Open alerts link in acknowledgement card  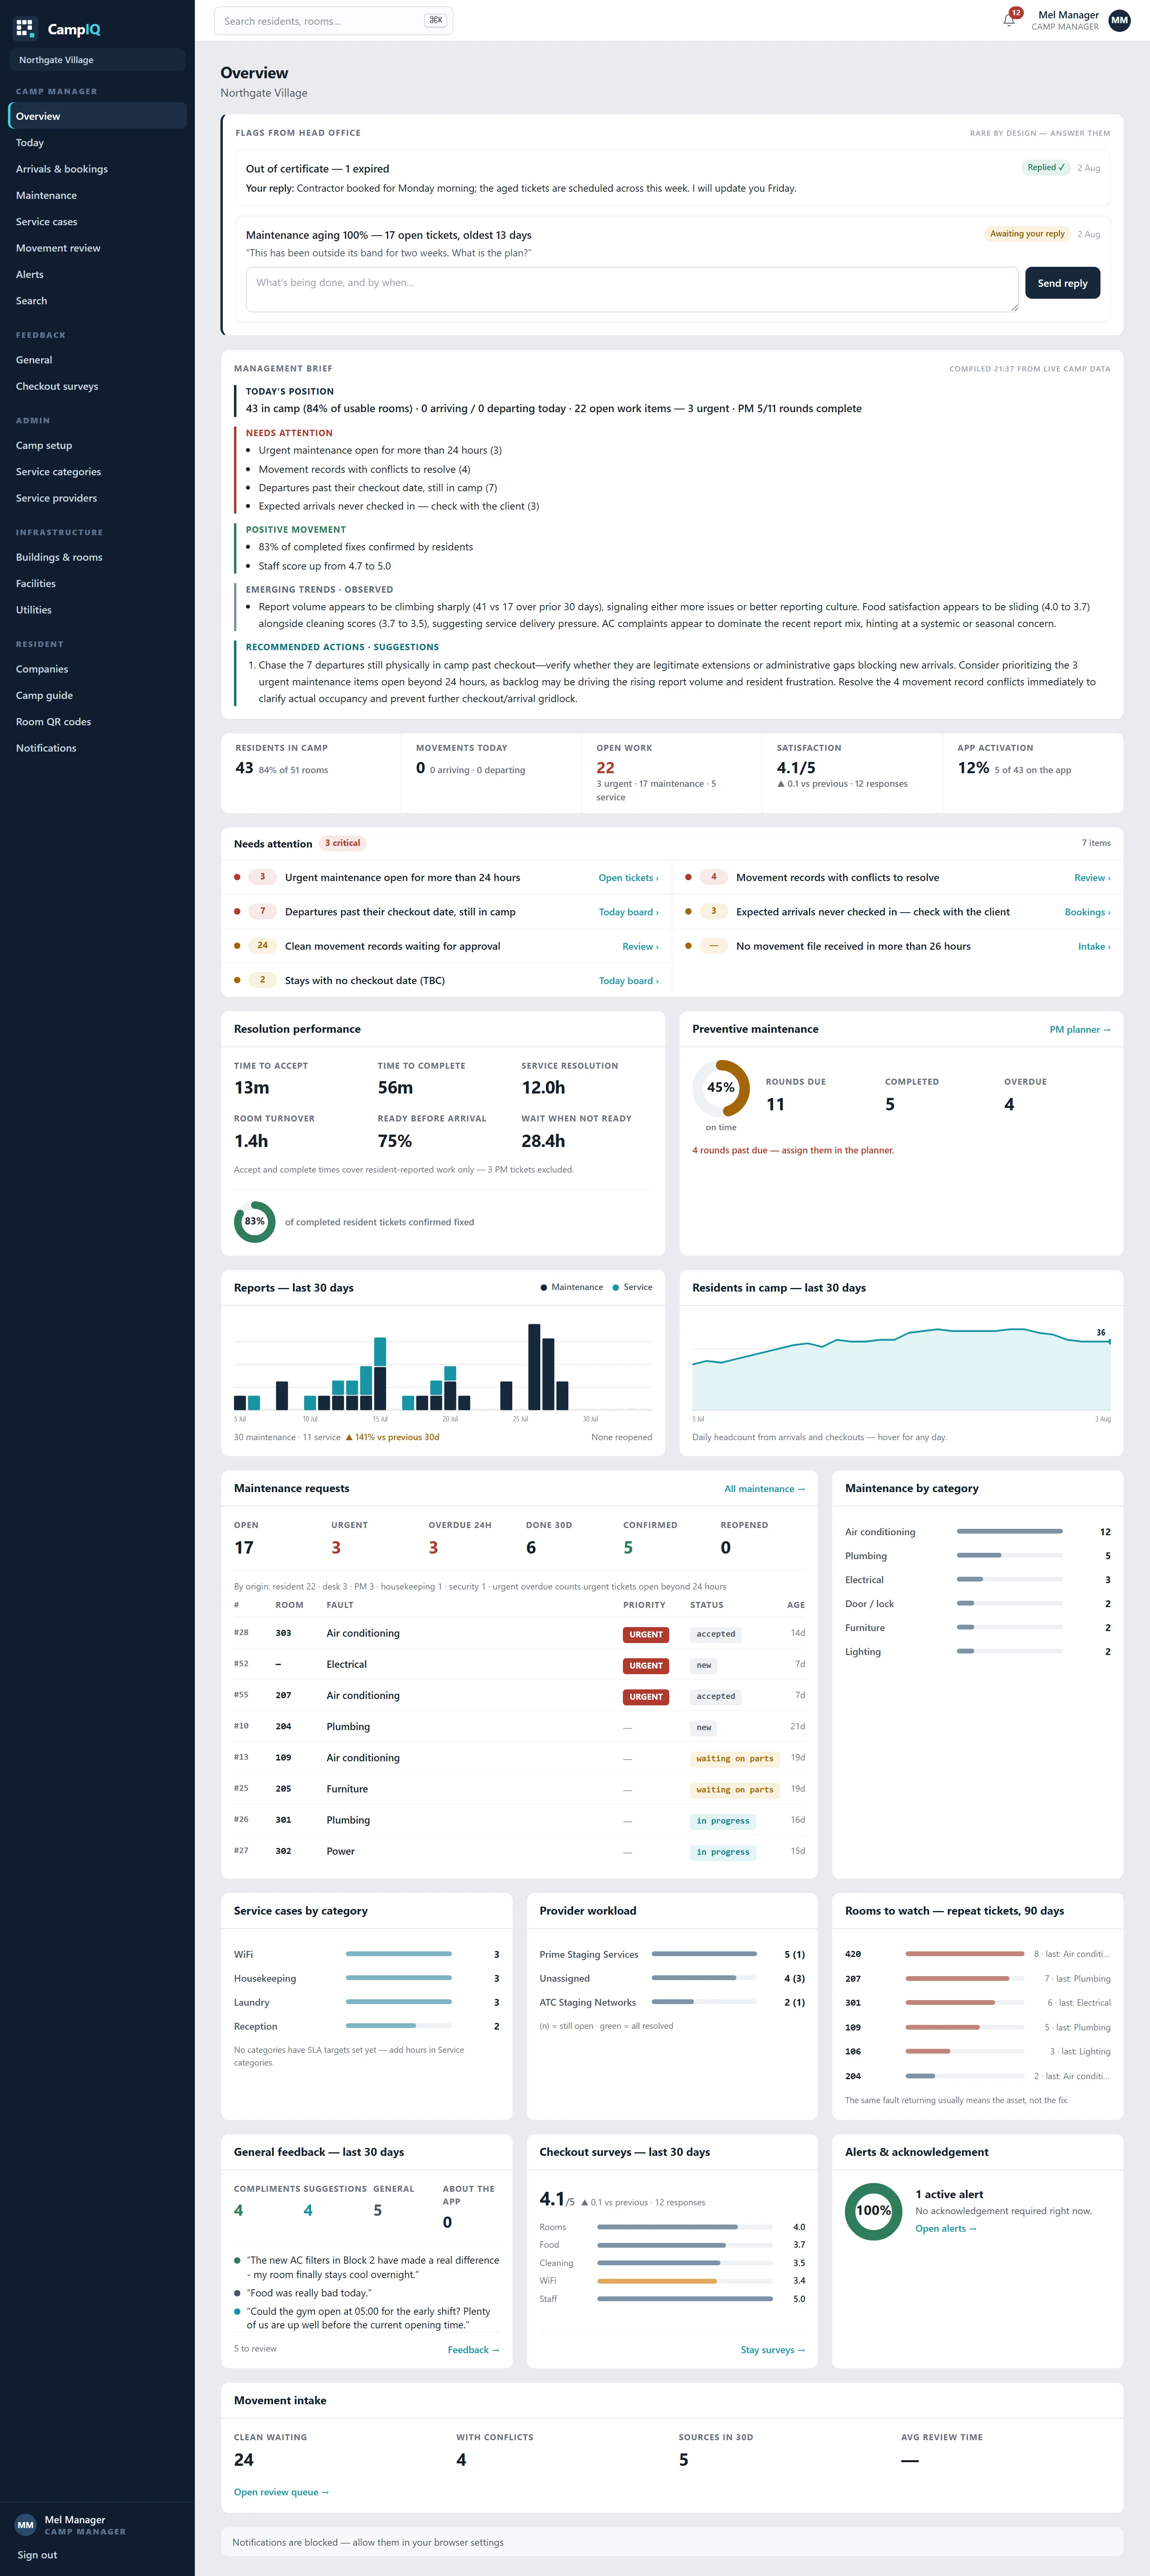pos(946,2228)
